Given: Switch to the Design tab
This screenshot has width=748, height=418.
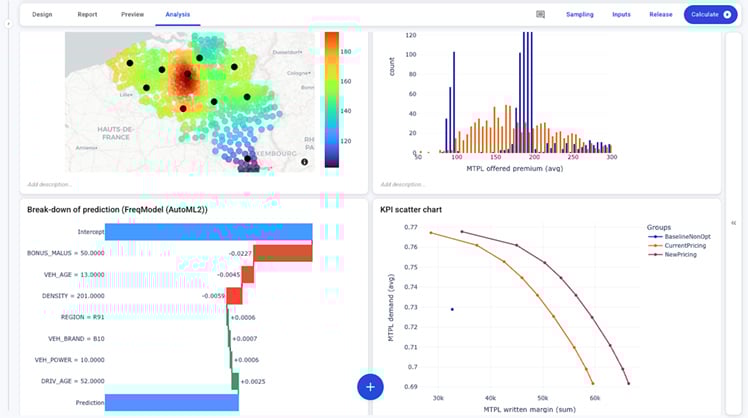Looking at the screenshot, I should coord(42,15).
